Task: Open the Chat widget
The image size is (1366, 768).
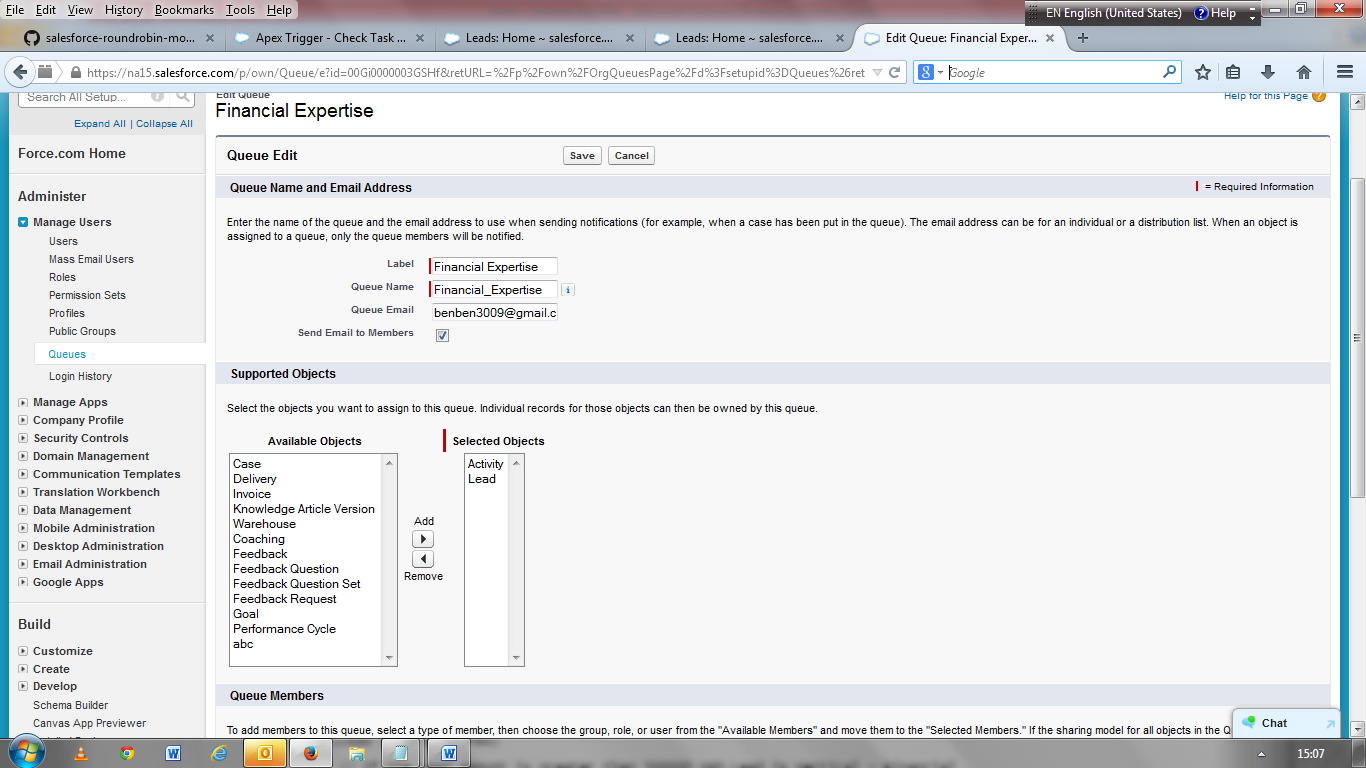Action: pyautogui.click(x=1284, y=723)
